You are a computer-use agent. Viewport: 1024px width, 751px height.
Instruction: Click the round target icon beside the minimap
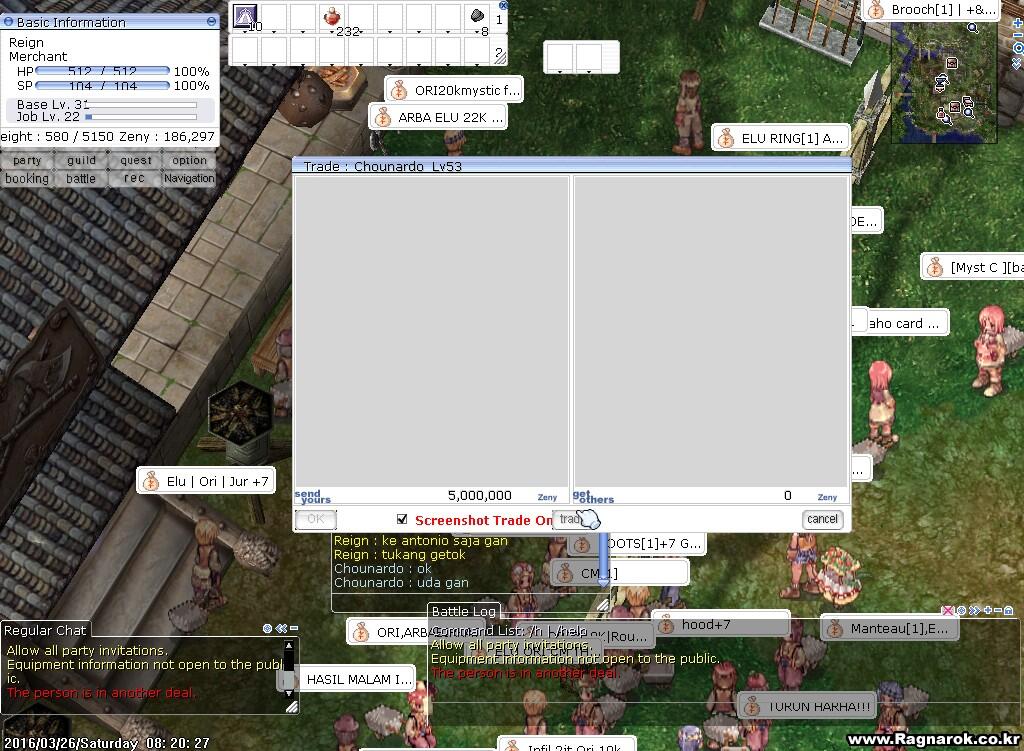coord(1017,48)
